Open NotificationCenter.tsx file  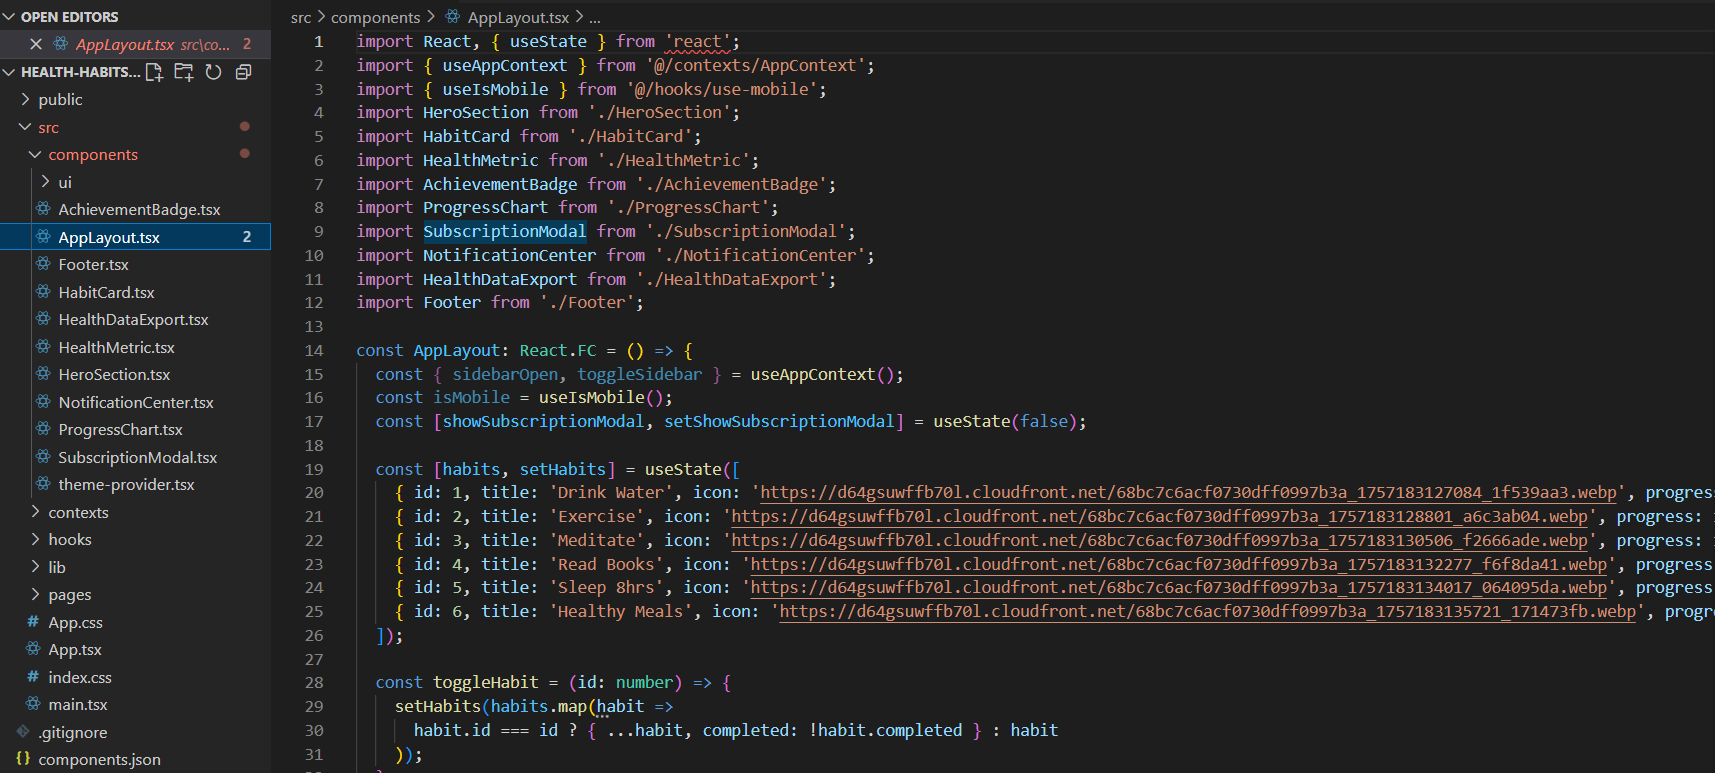(136, 402)
